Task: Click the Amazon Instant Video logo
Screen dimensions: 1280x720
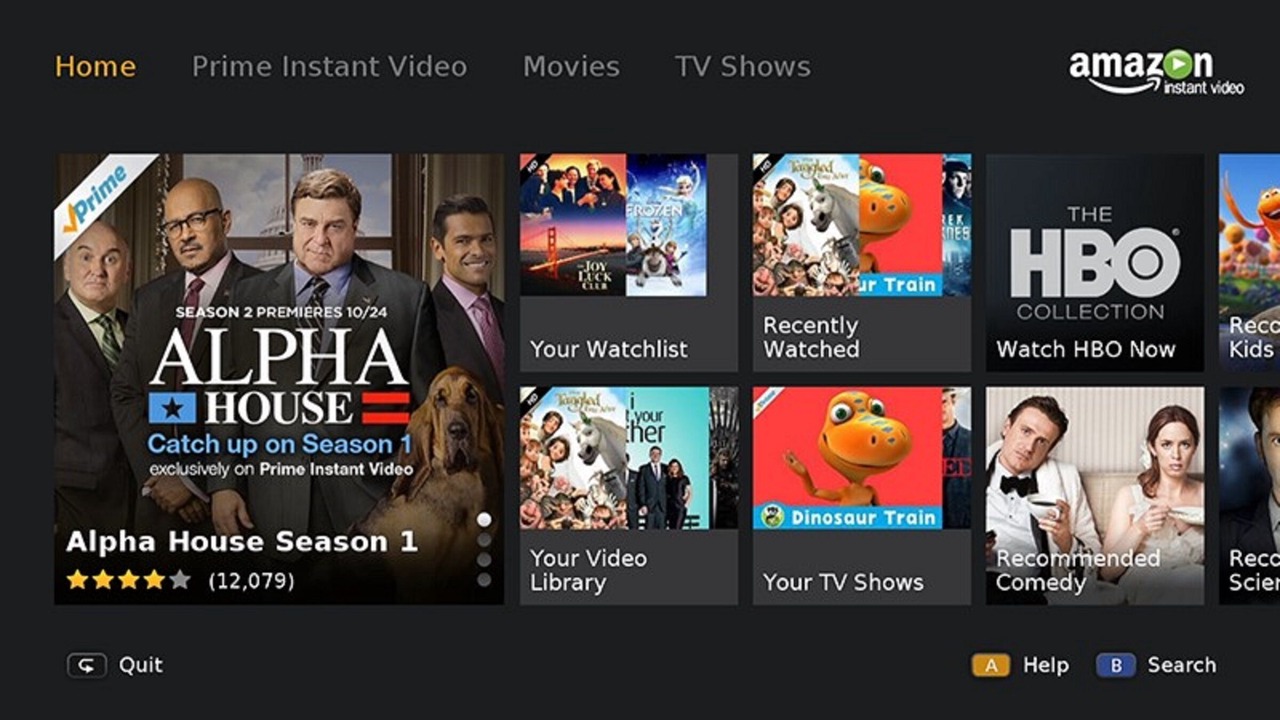Action: [1156, 71]
